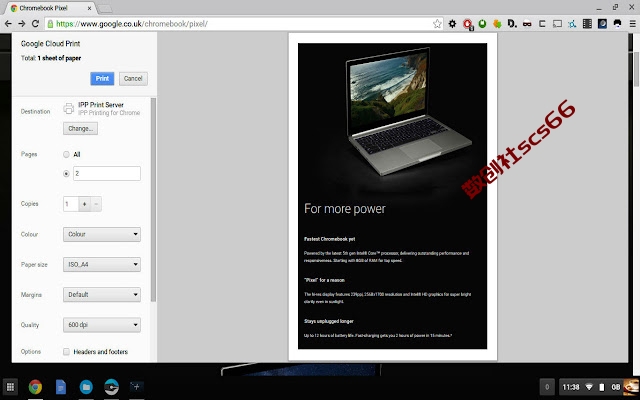Click the blue Print button

point(102,78)
